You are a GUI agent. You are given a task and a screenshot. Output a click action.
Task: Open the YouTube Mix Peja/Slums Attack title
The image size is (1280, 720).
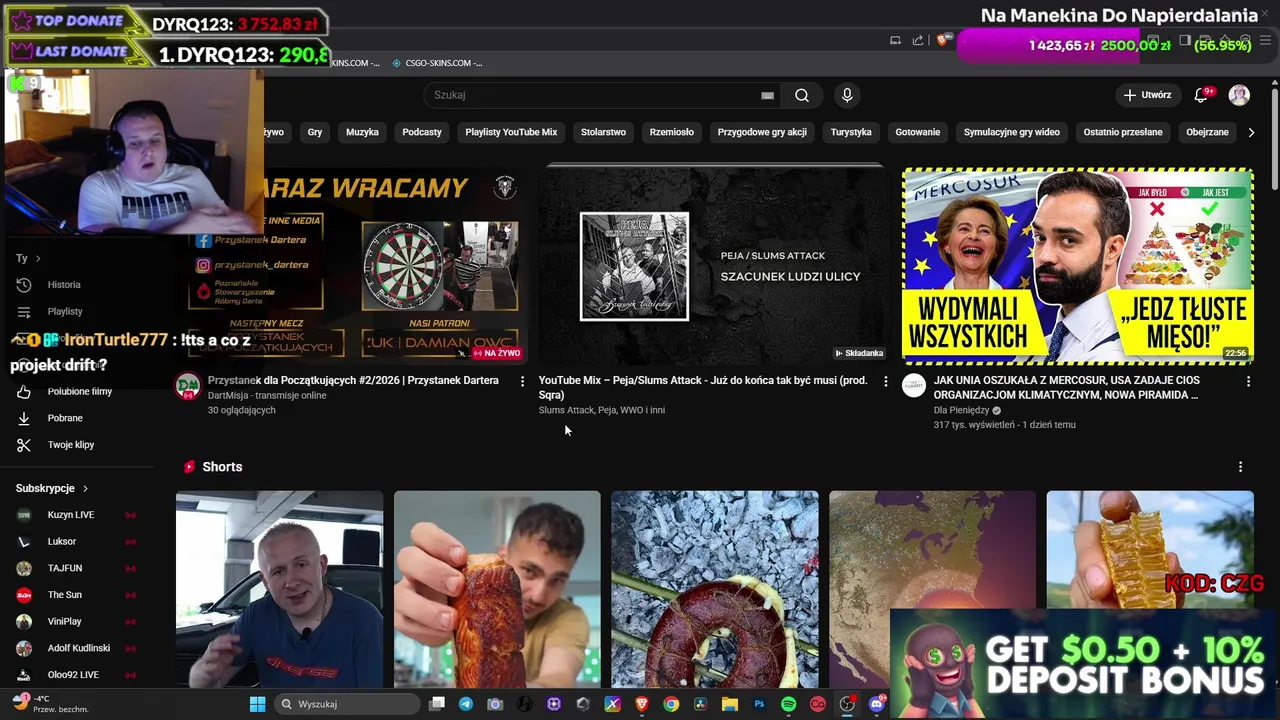[x=703, y=388]
